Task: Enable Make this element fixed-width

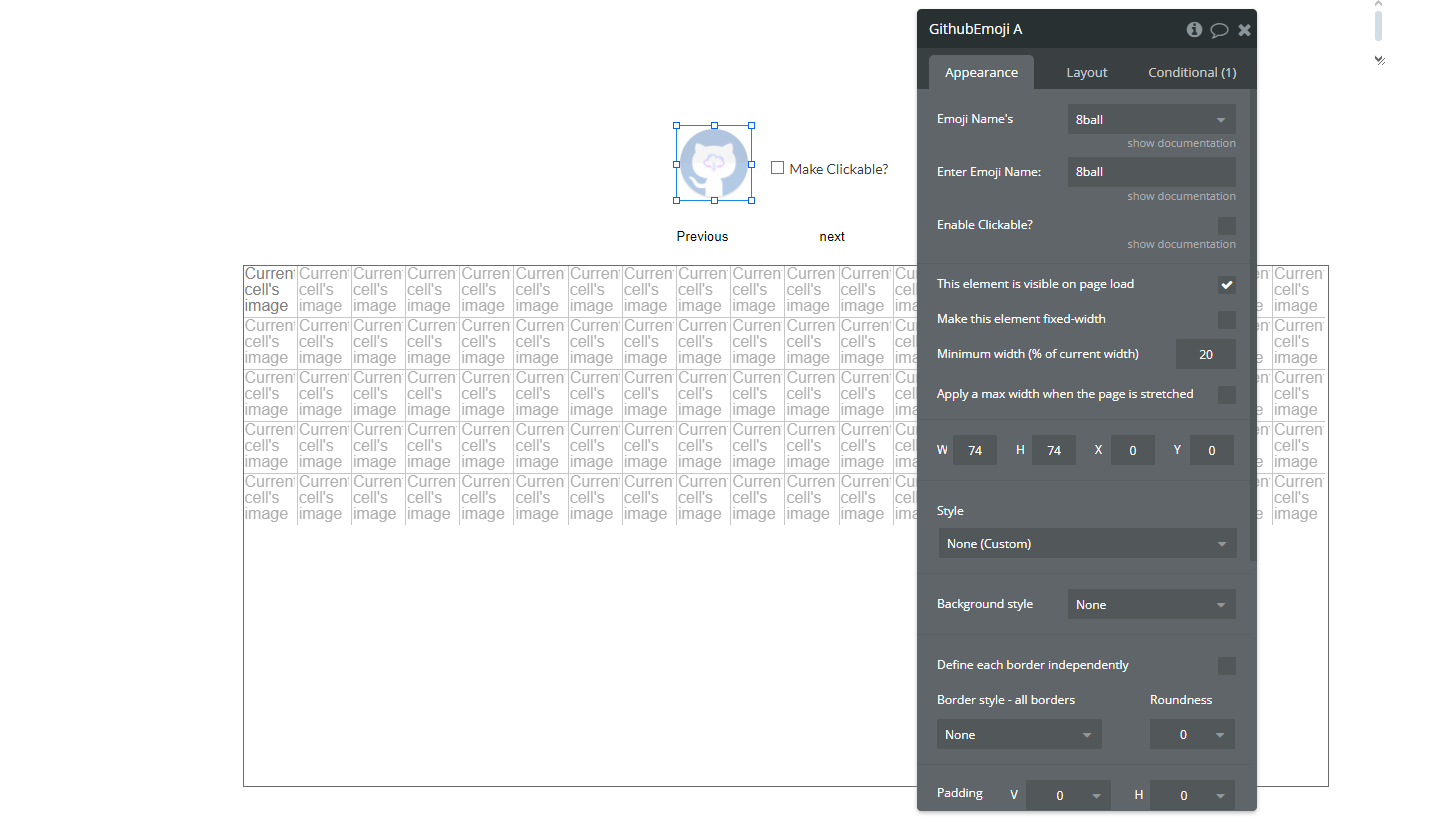Action: click(x=1227, y=318)
